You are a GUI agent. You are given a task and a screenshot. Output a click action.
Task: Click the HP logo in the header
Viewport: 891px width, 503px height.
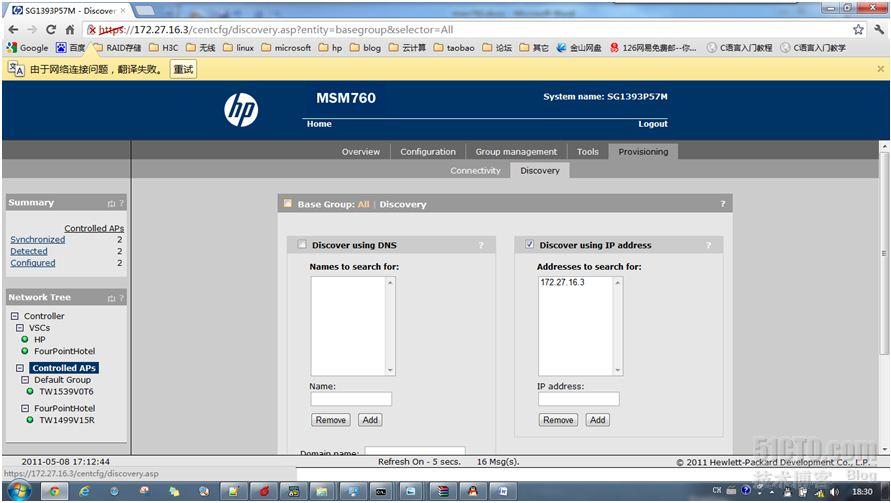(x=241, y=110)
